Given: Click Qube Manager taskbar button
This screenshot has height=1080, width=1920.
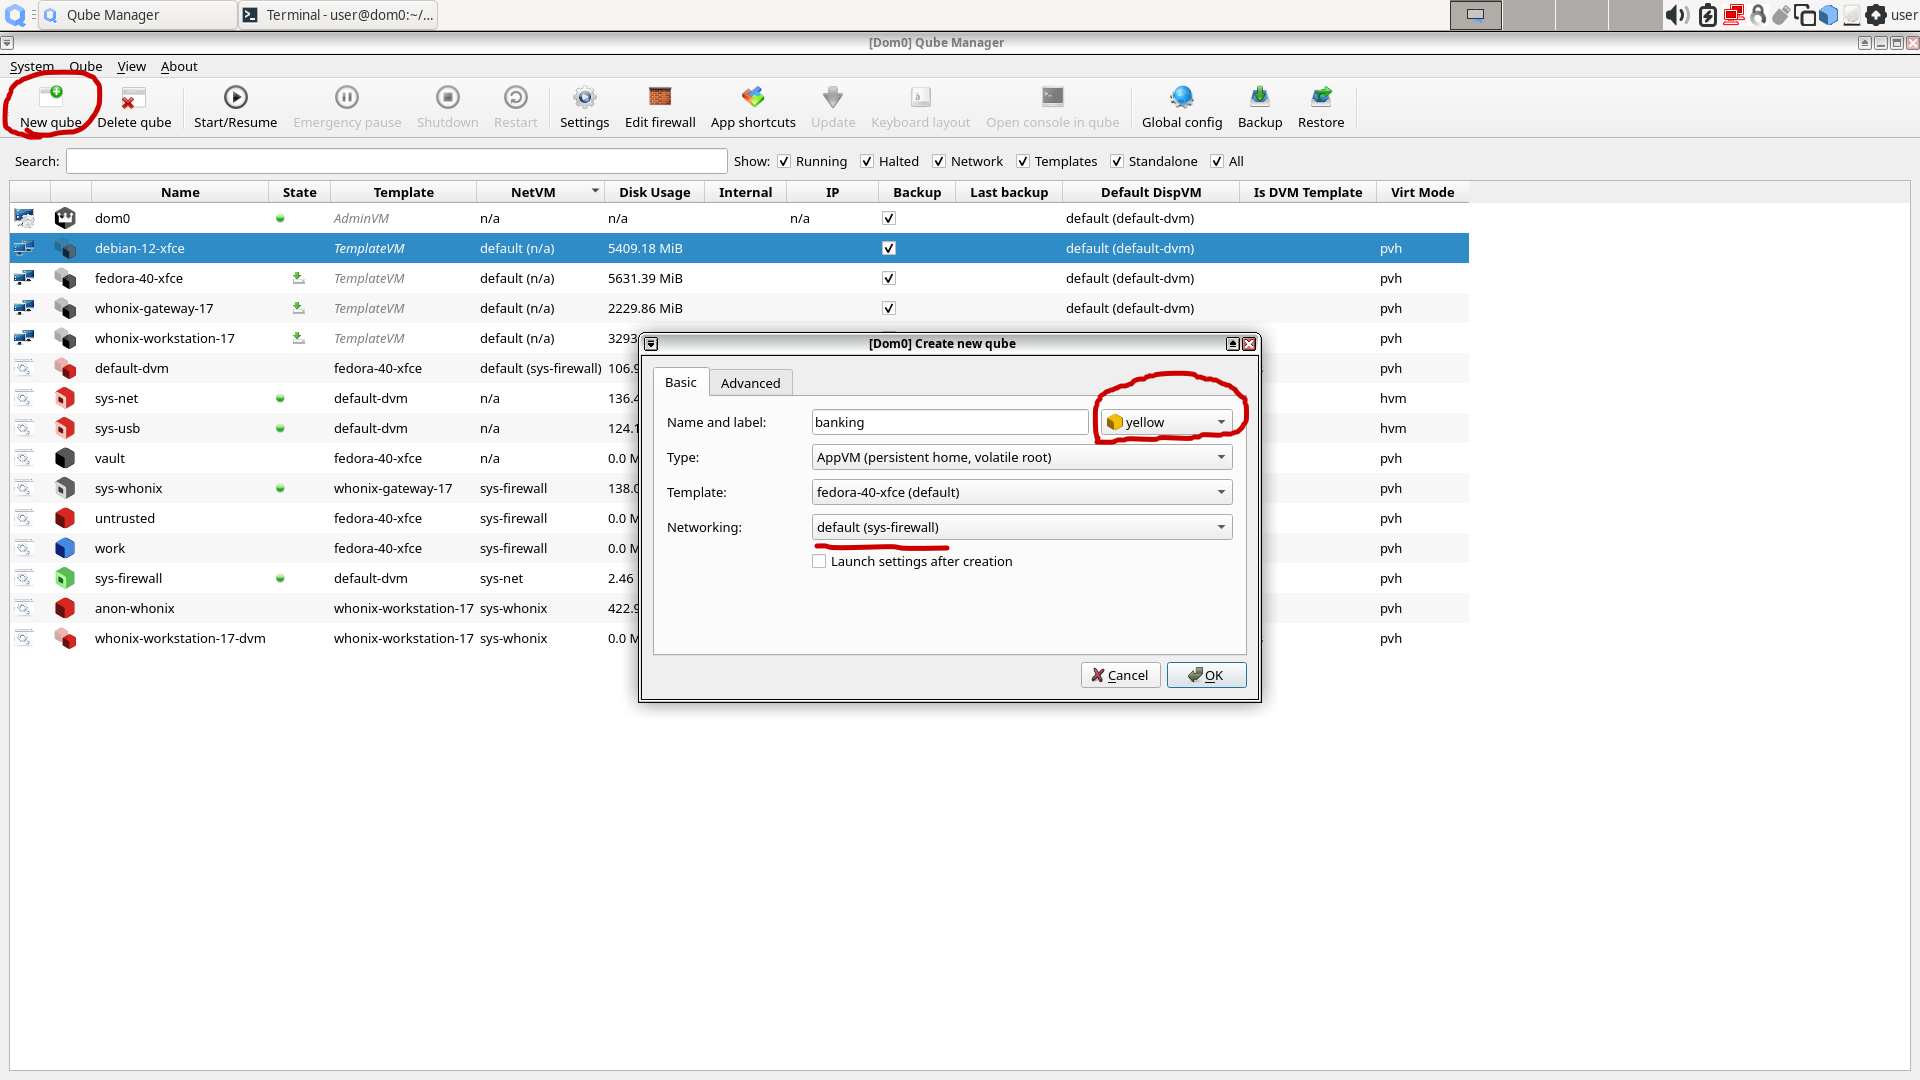Looking at the screenshot, I should (138, 15).
